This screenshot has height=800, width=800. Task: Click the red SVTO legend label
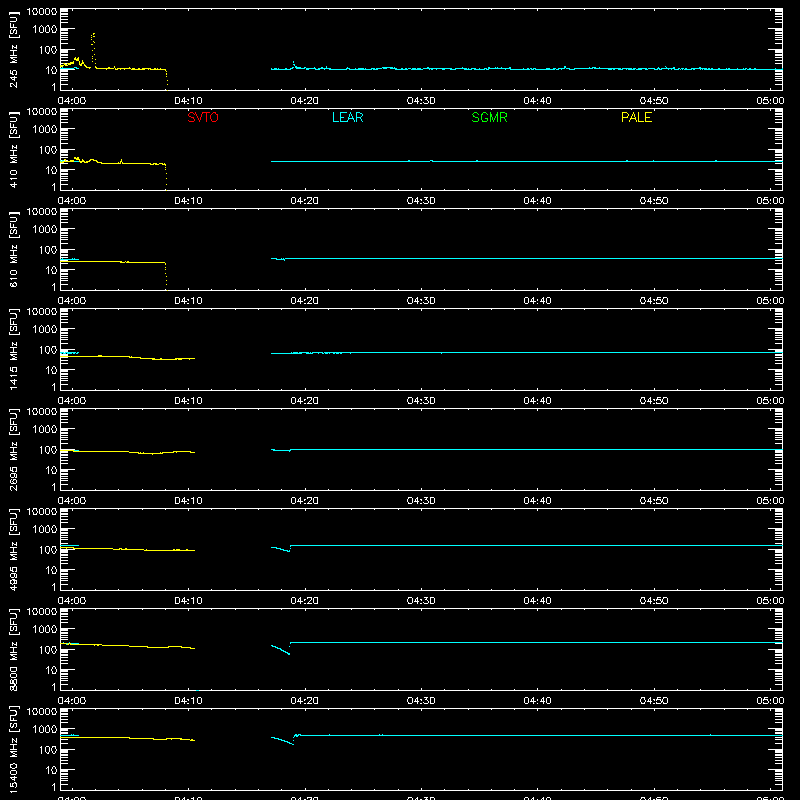pos(203,117)
